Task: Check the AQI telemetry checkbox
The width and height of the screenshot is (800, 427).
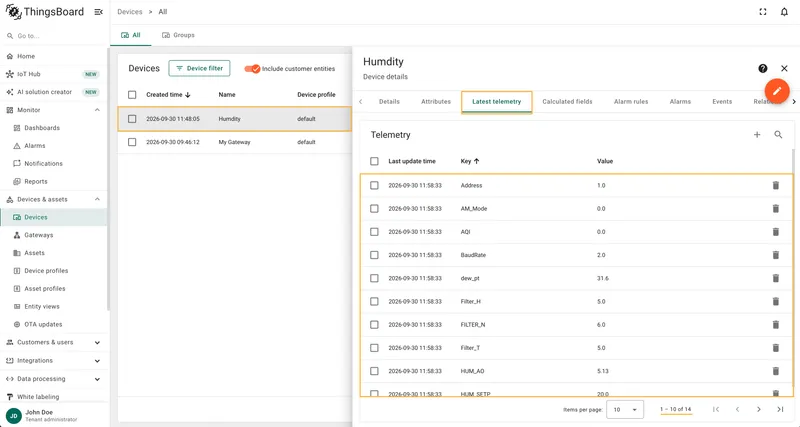Action: (374, 232)
